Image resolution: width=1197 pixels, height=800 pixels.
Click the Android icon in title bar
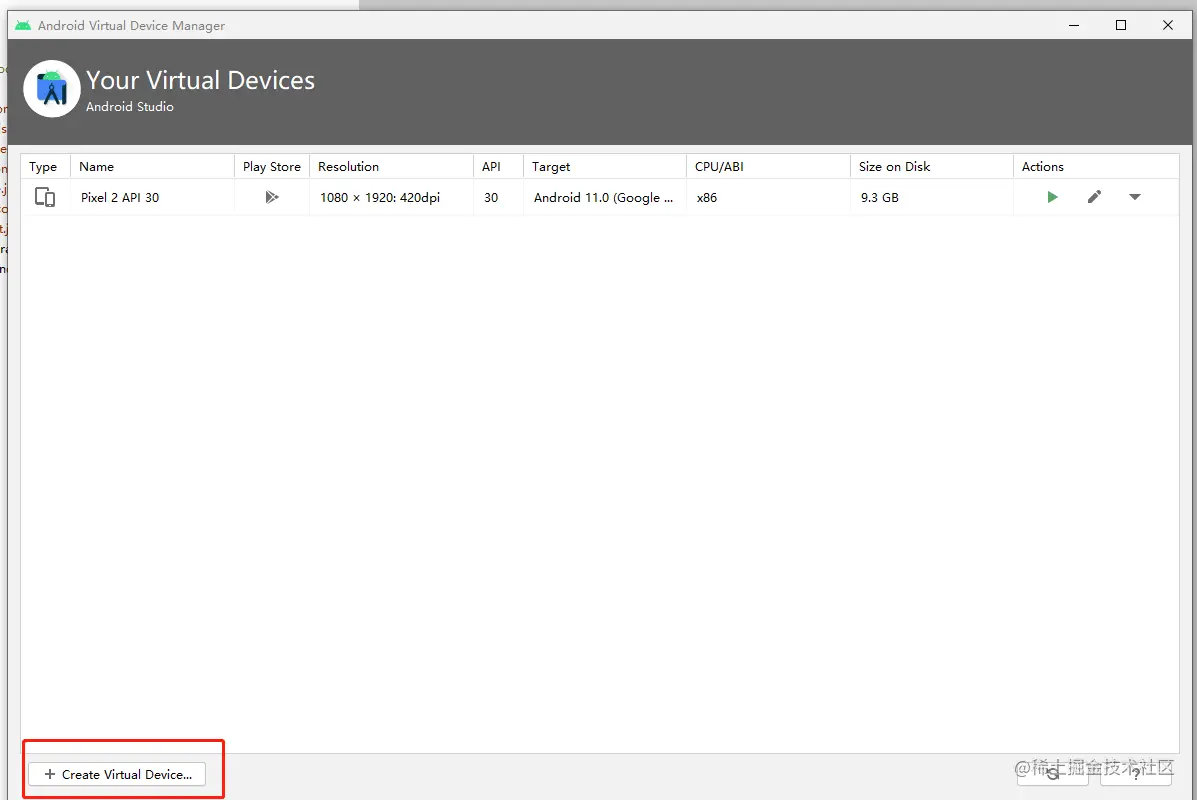pos(23,25)
